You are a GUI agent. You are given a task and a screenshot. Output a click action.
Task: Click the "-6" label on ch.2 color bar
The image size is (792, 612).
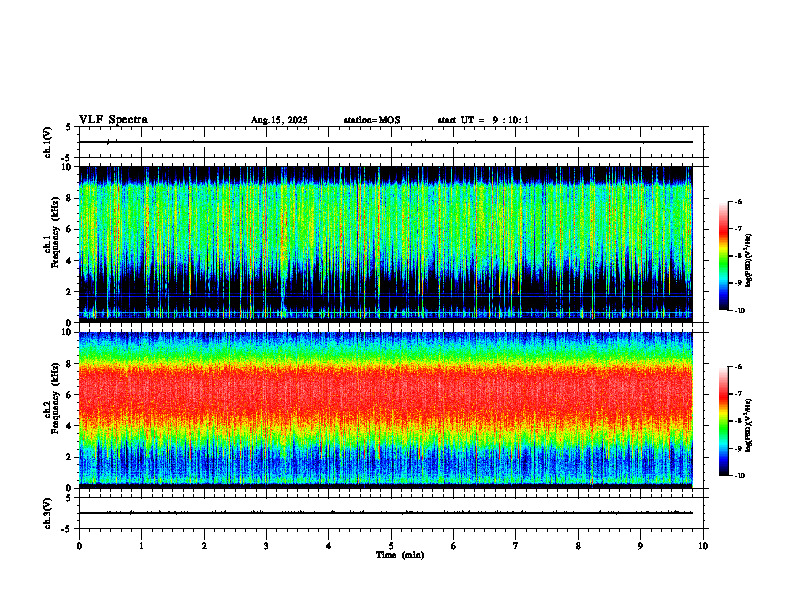[x=738, y=367]
